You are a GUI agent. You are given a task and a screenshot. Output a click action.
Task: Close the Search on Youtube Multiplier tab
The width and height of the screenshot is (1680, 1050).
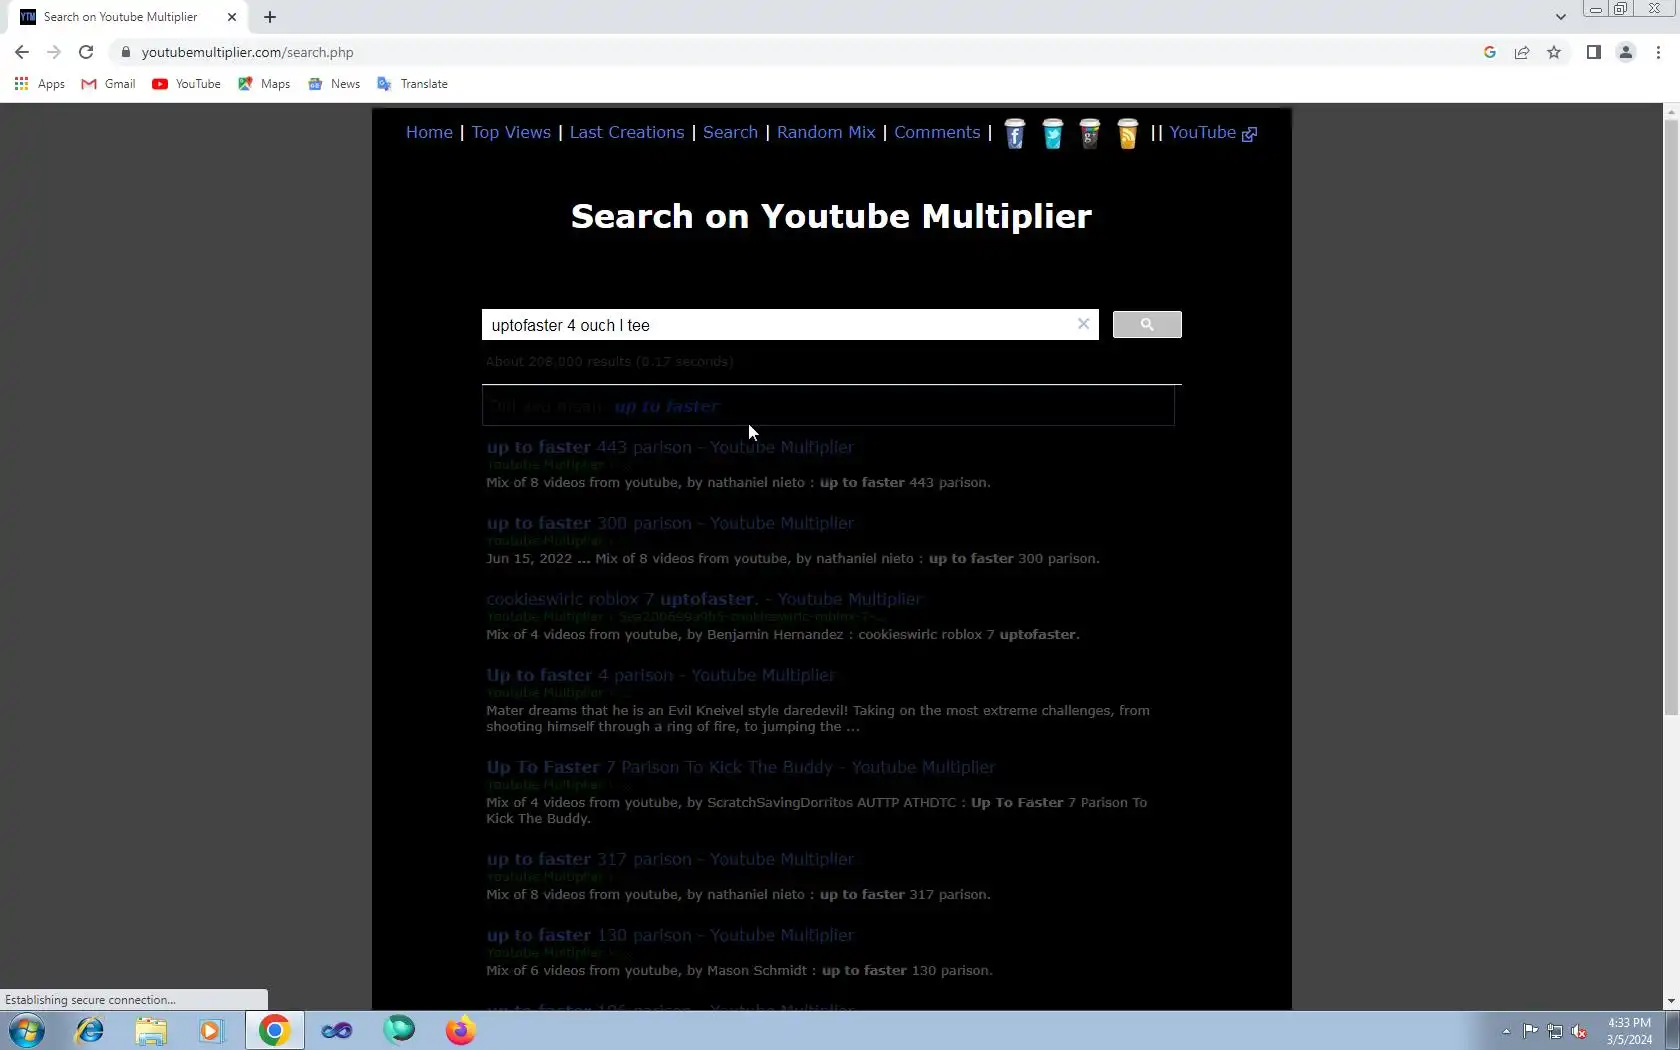(x=232, y=17)
